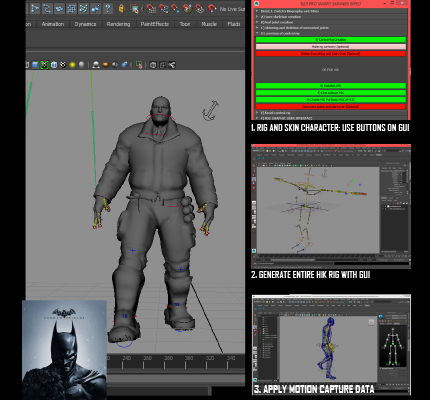Click the X-ray cube icon in viewport toolbar
The height and width of the screenshot is (400, 430).
[x=153, y=65]
